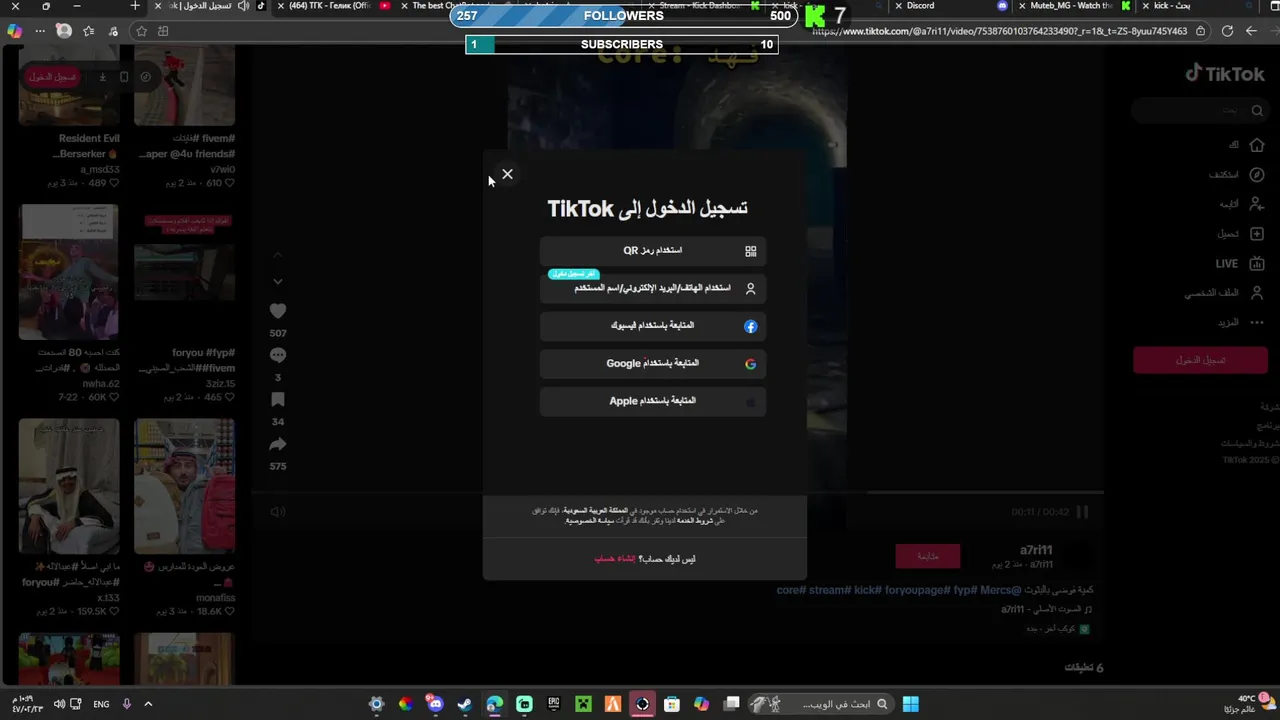Click the QR code icon
Screen dimensions: 1280x720
coord(751,251)
